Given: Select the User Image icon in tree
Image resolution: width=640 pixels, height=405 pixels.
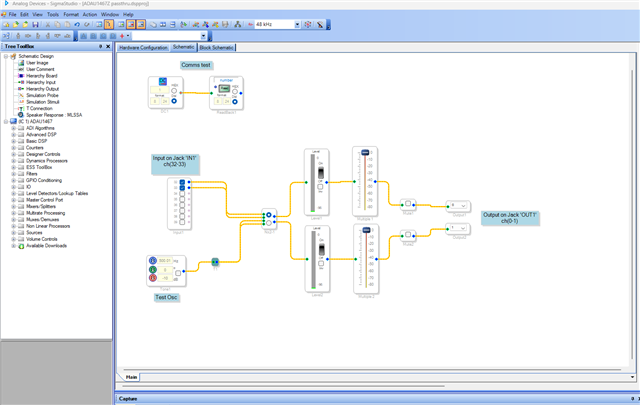Looking at the screenshot, I should 21,63.
